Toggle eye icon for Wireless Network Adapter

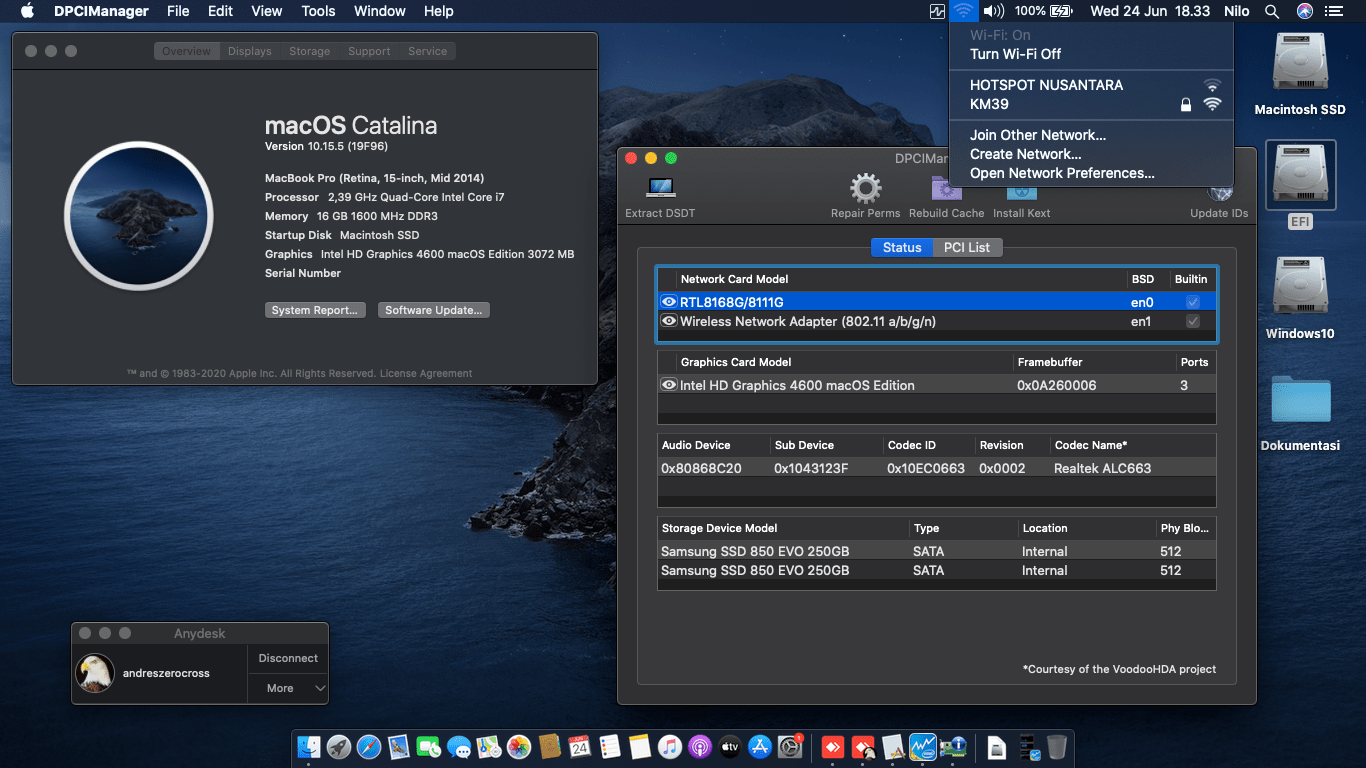(x=668, y=320)
